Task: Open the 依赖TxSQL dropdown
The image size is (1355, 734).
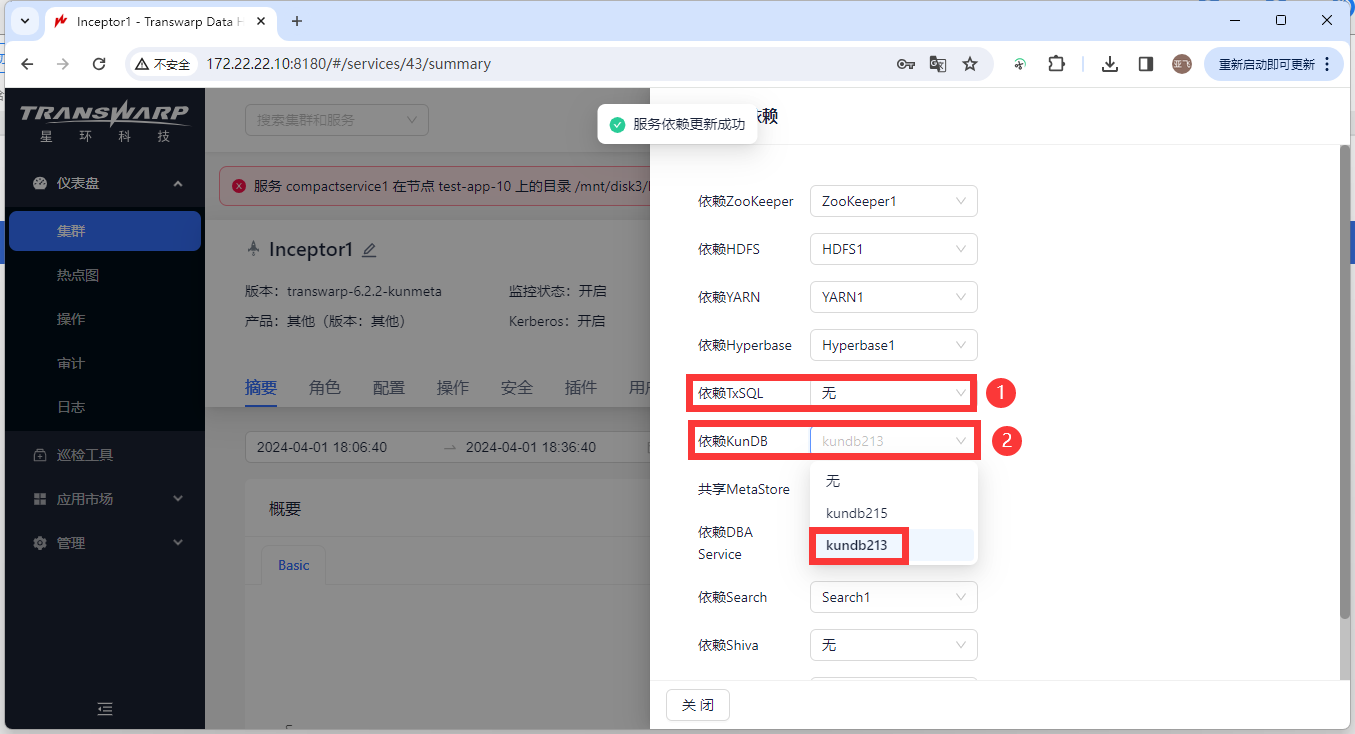Action: (893, 393)
